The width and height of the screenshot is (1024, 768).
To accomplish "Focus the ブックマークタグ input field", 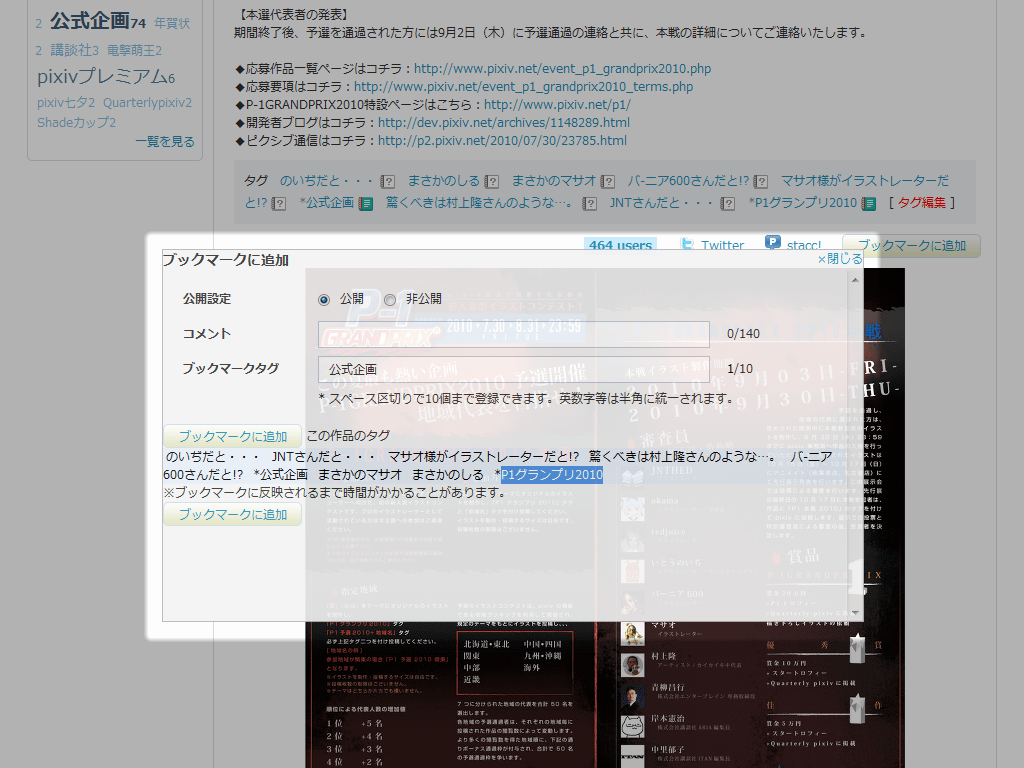I will 513,369.
